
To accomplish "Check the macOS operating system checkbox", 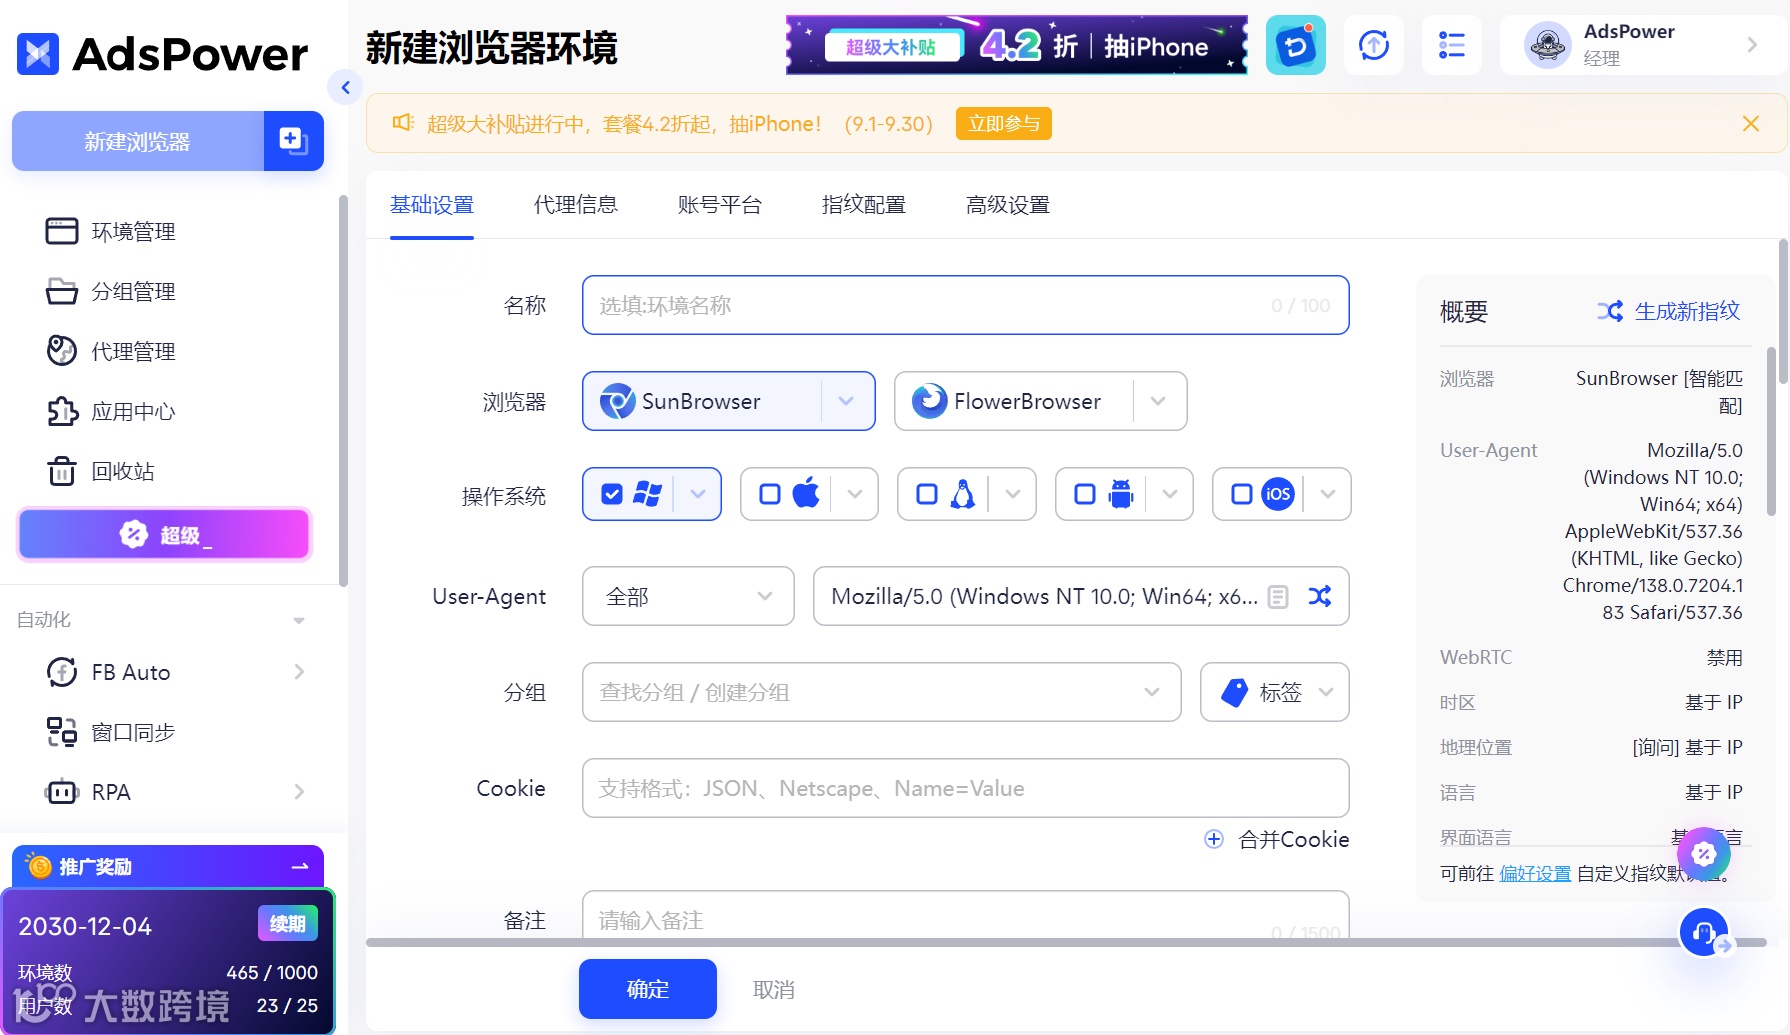I will [x=770, y=494].
